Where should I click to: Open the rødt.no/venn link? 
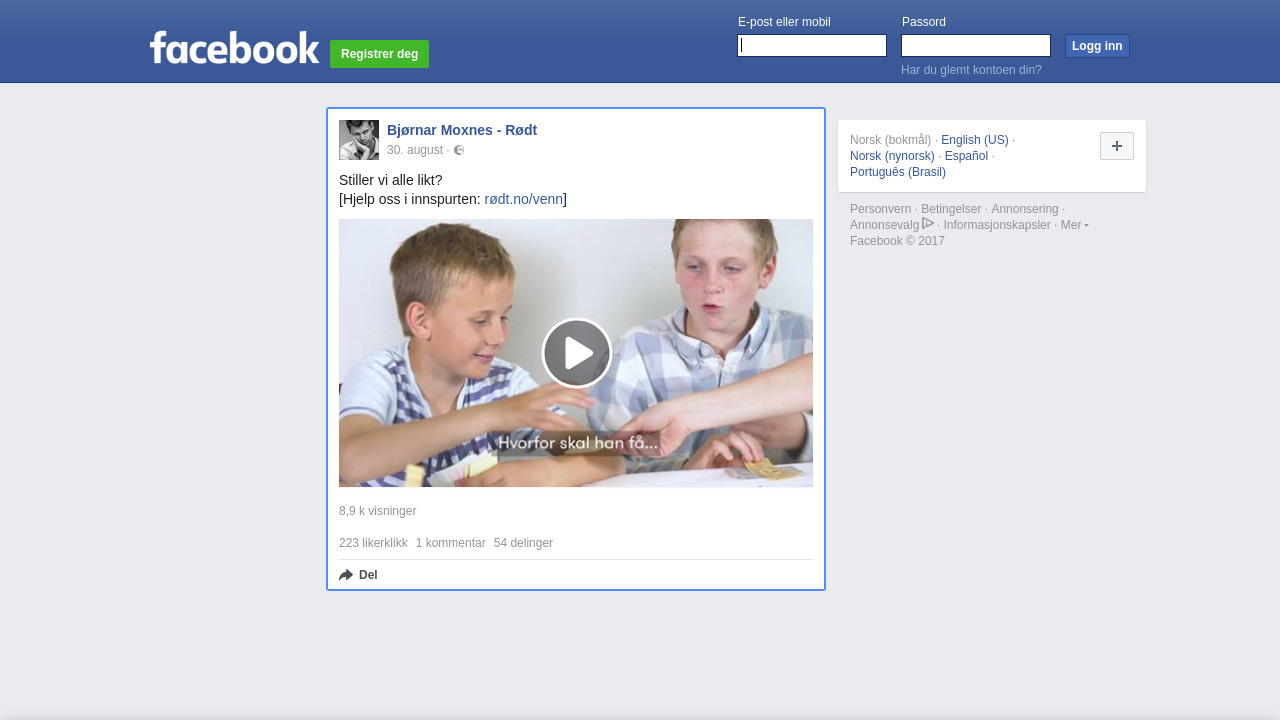[524, 199]
